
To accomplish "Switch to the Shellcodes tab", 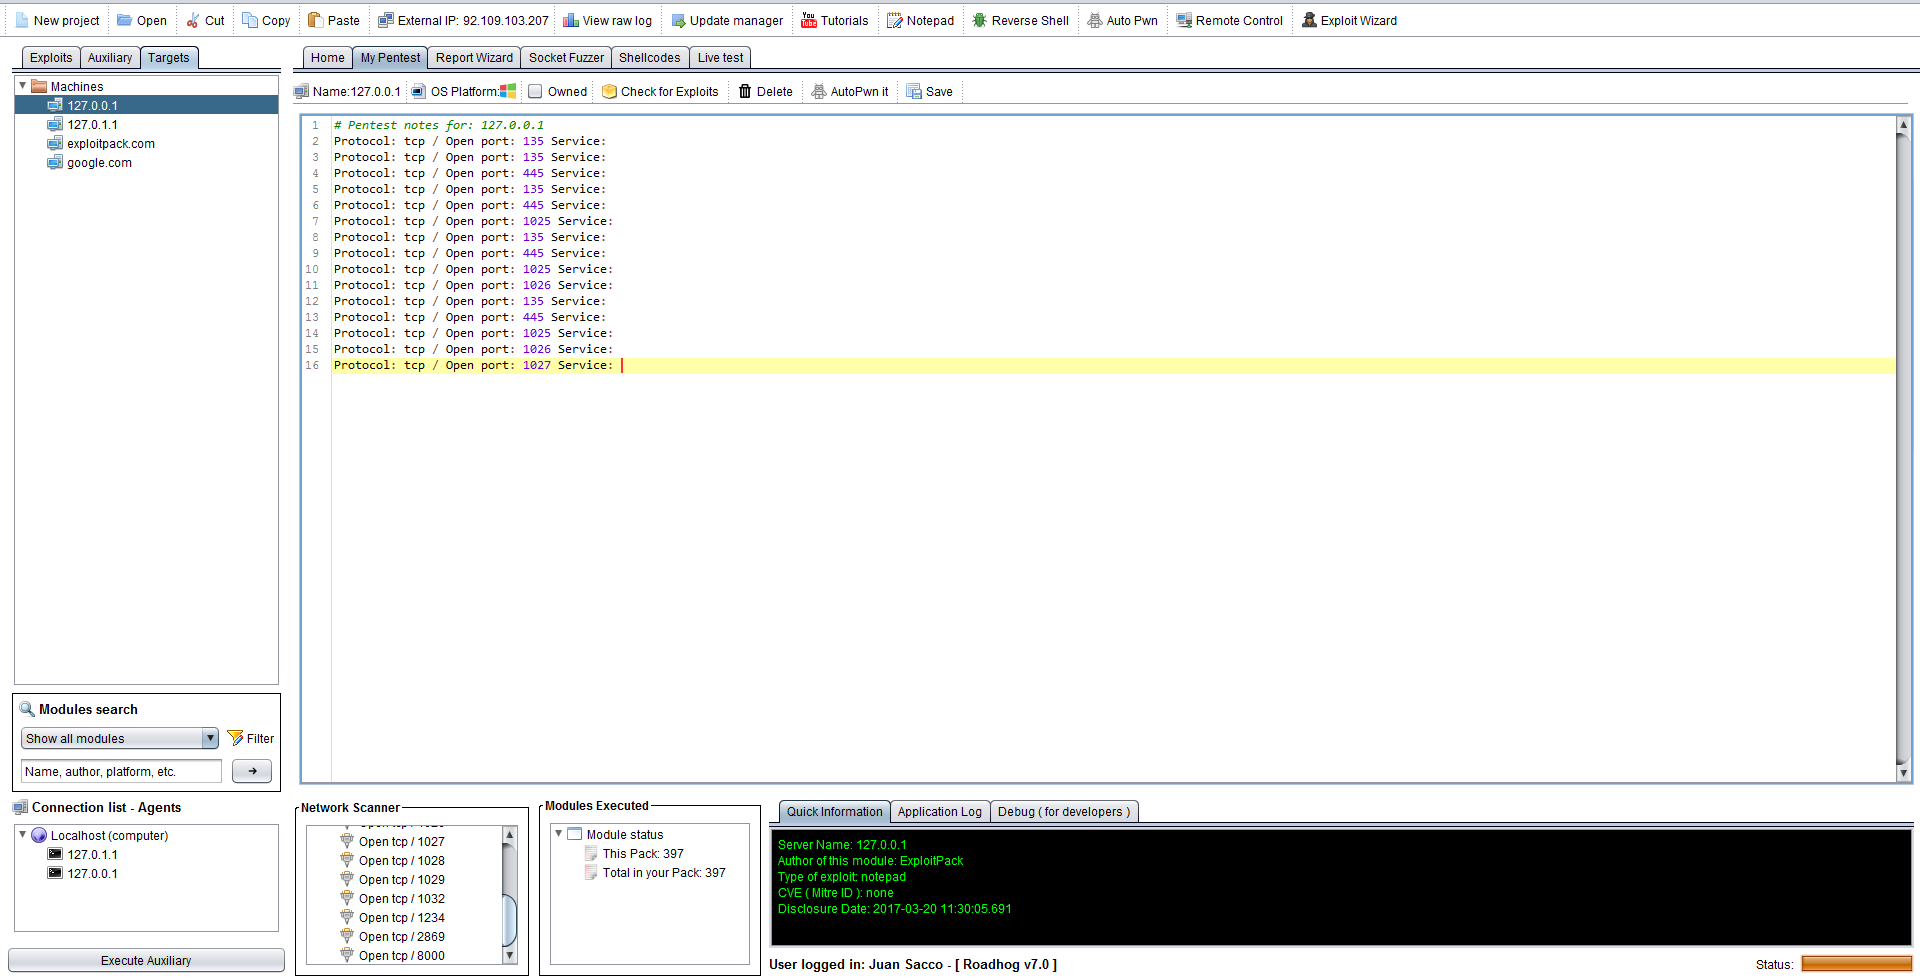I will (649, 58).
